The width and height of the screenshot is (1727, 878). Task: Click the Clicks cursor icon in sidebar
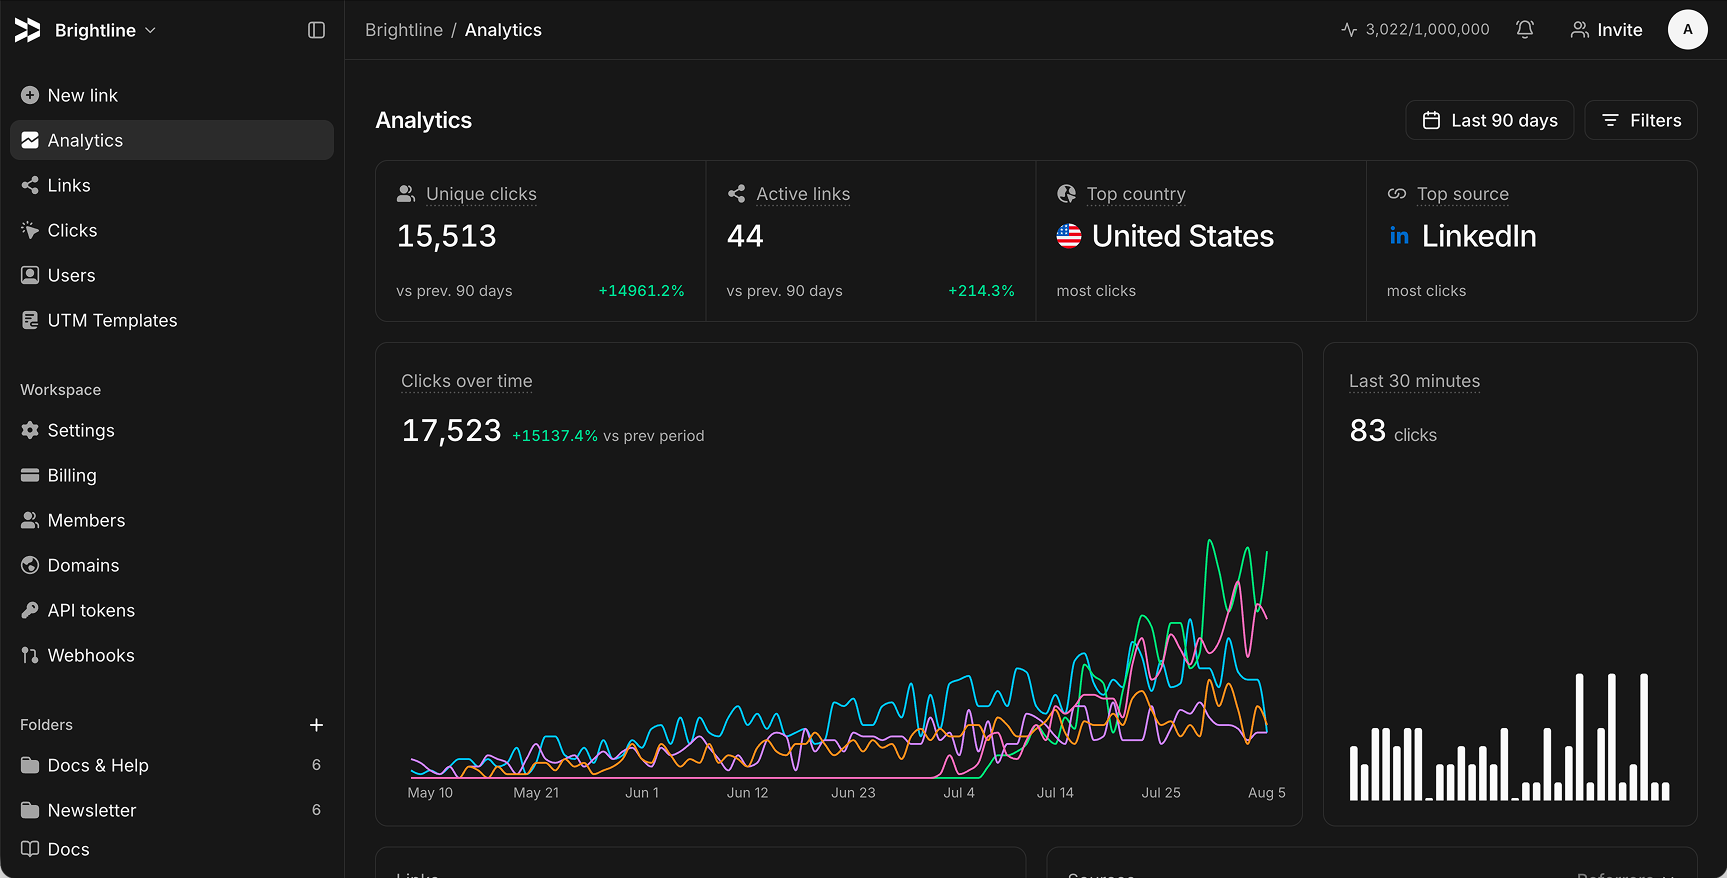coord(30,230)
